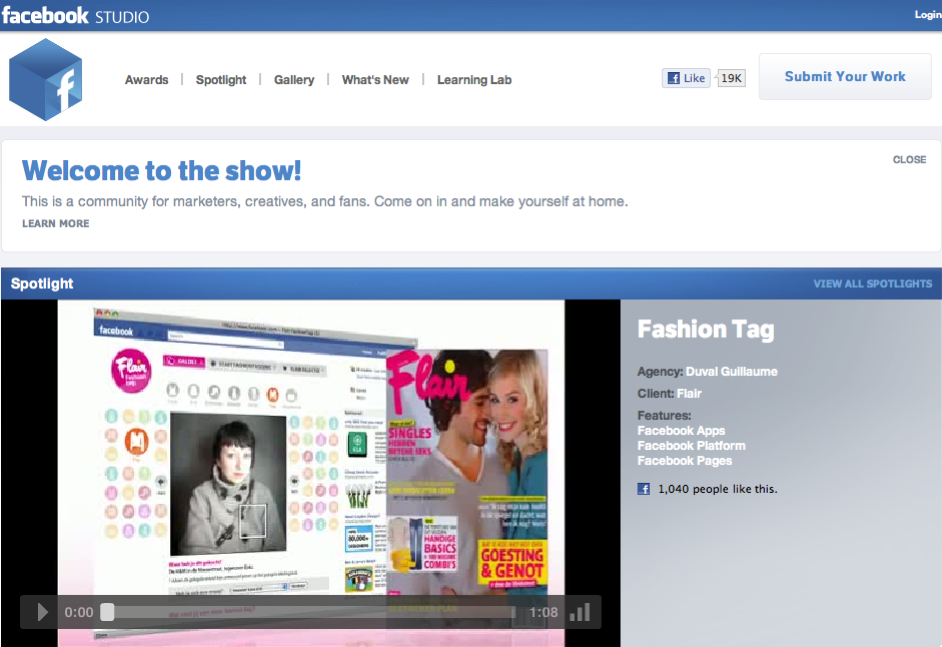Click the Submit Your Work button
Screen dimensions: 942x647
[845, 76]
